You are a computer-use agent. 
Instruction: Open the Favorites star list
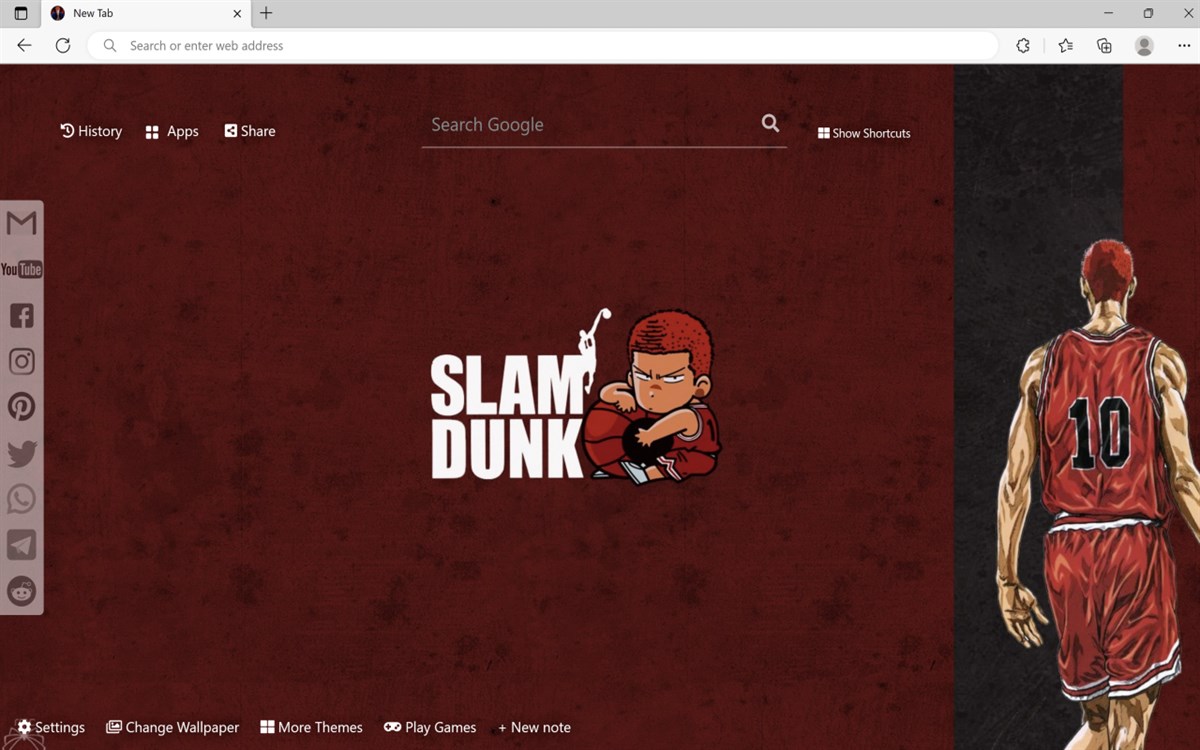point(1066,45)
